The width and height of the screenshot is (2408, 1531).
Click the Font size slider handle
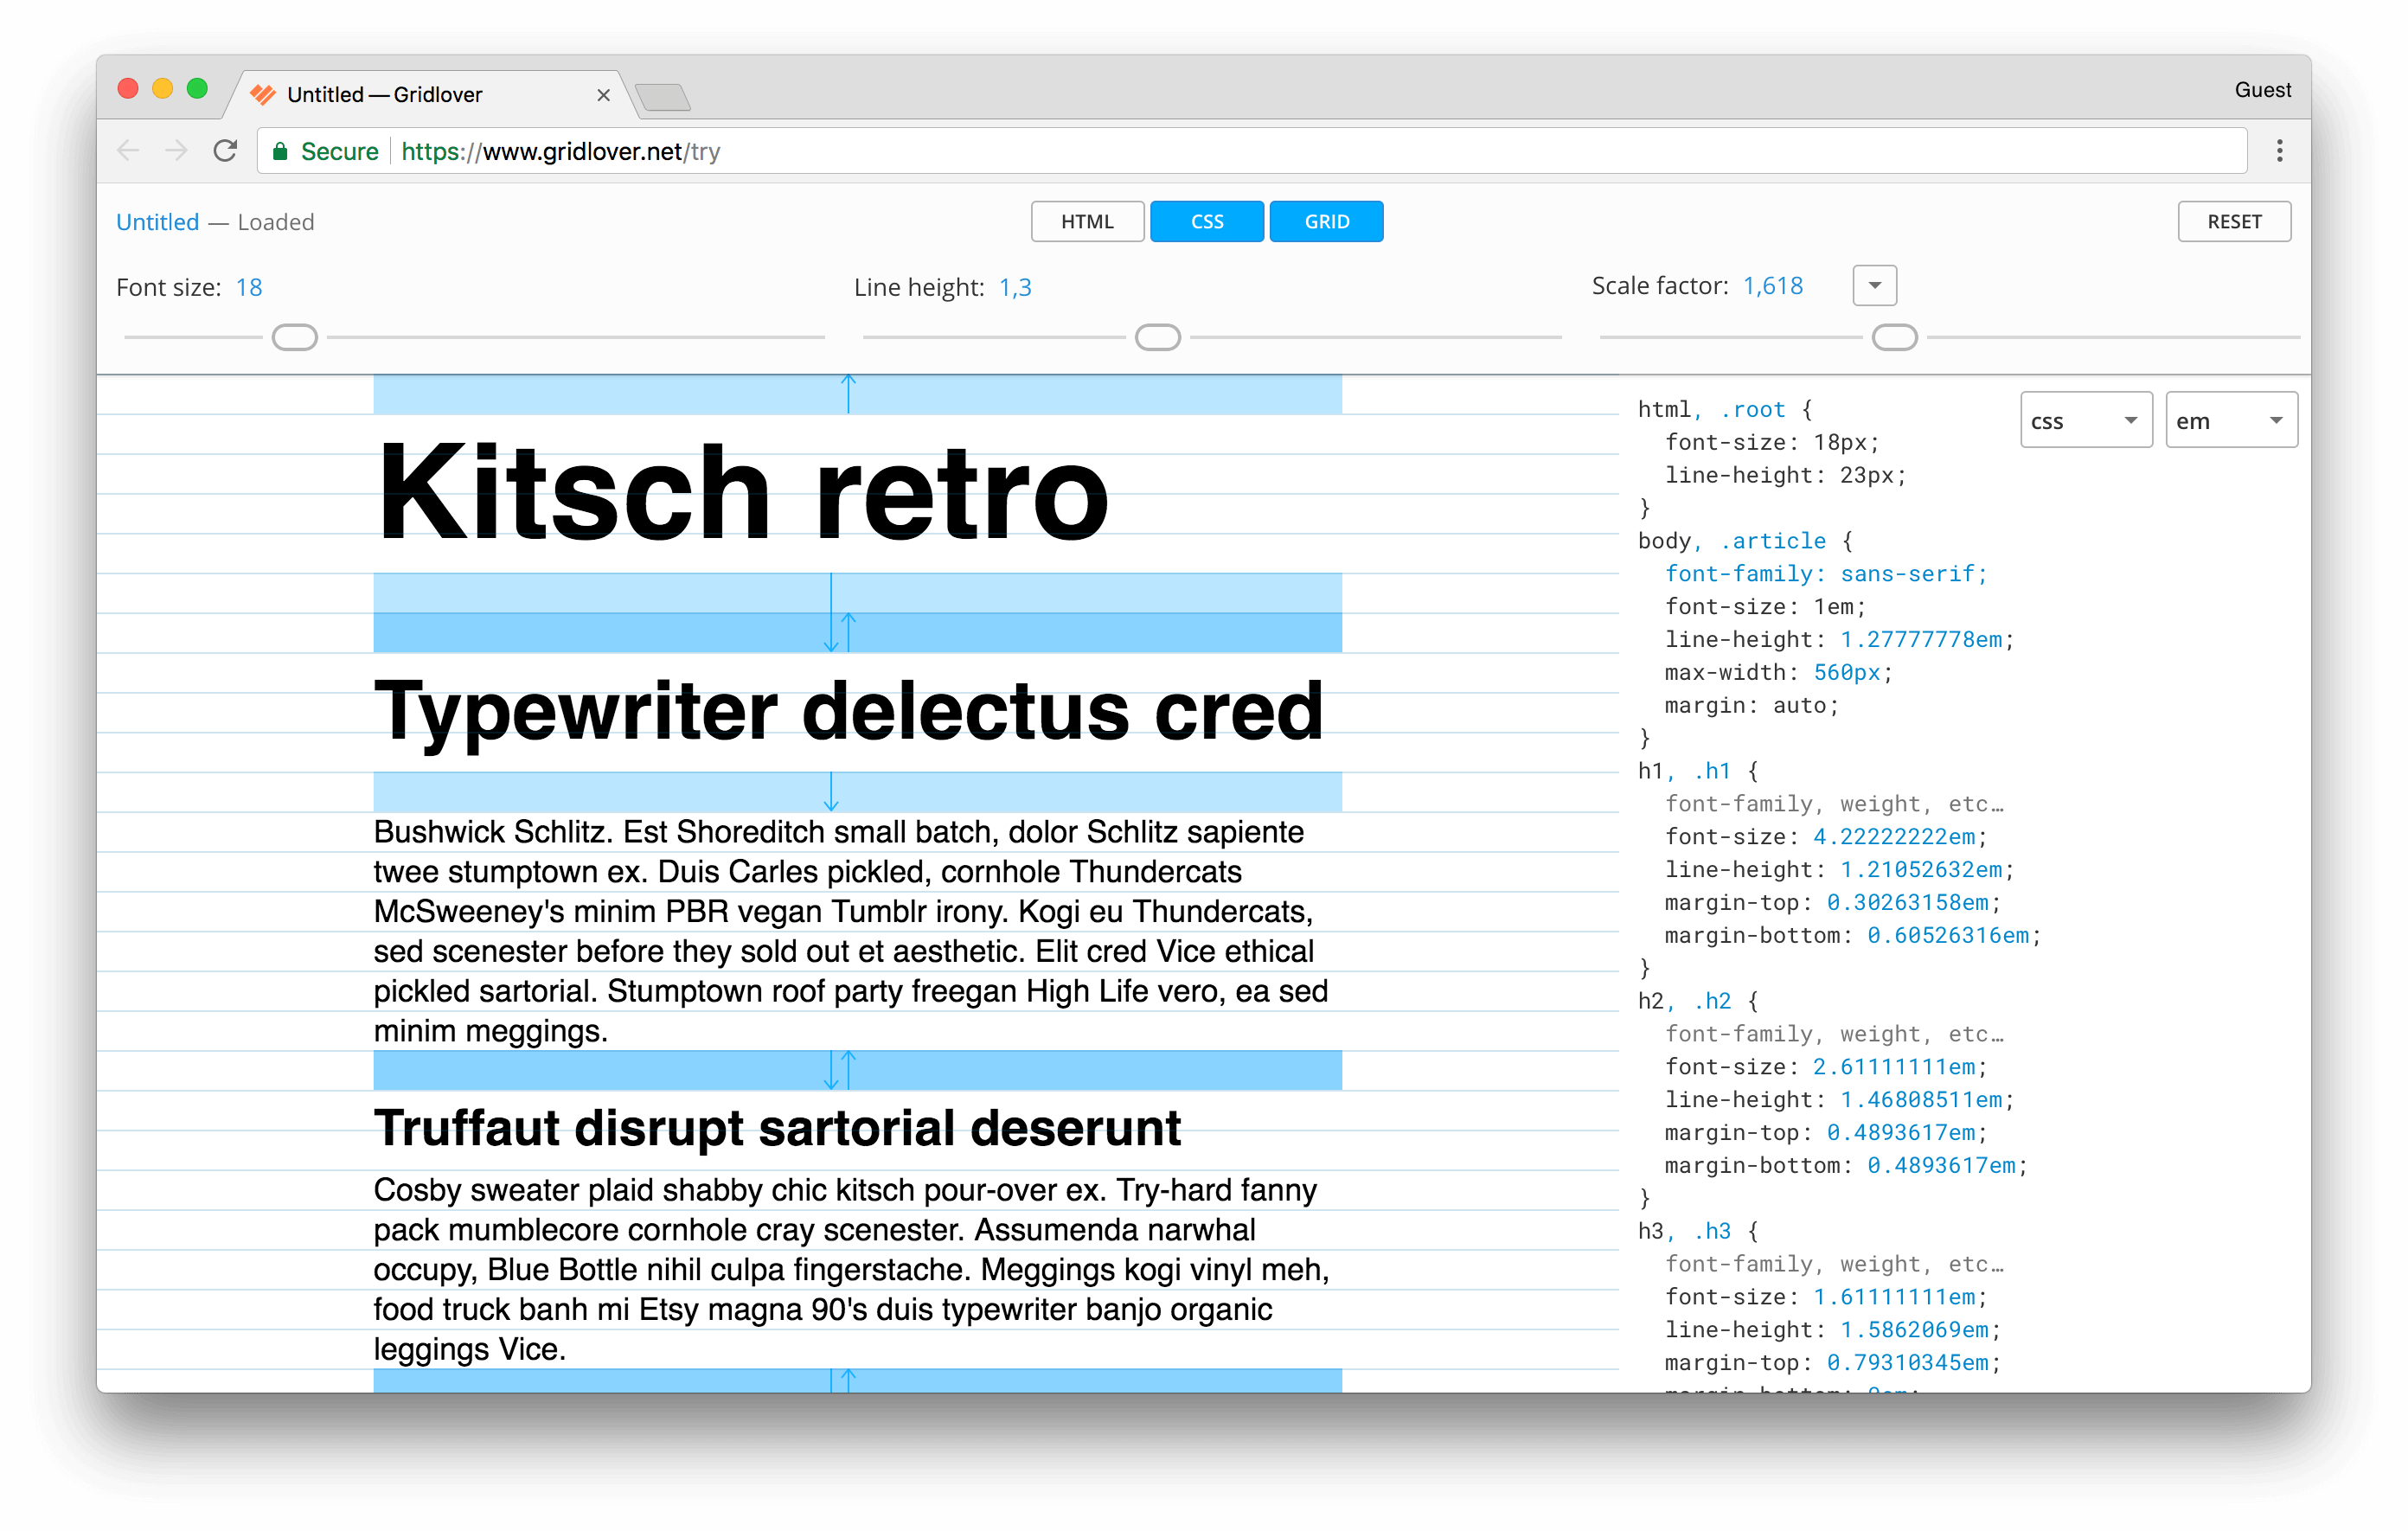point(295,338)
